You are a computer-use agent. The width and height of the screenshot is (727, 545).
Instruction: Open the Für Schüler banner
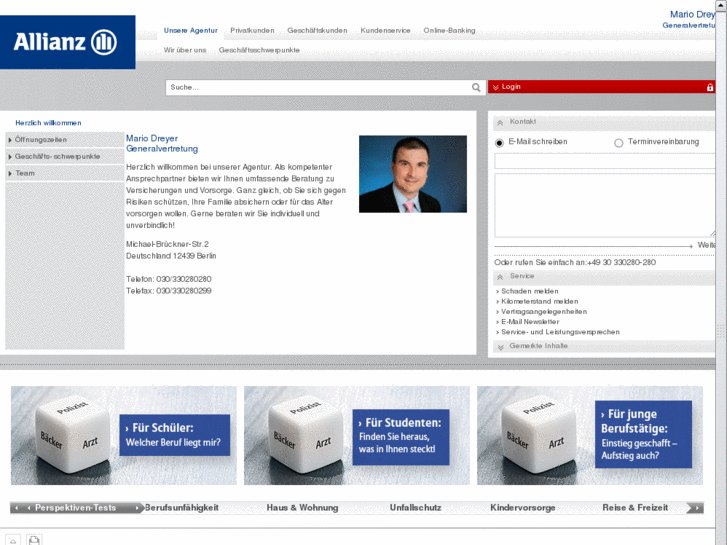point(124,436)
